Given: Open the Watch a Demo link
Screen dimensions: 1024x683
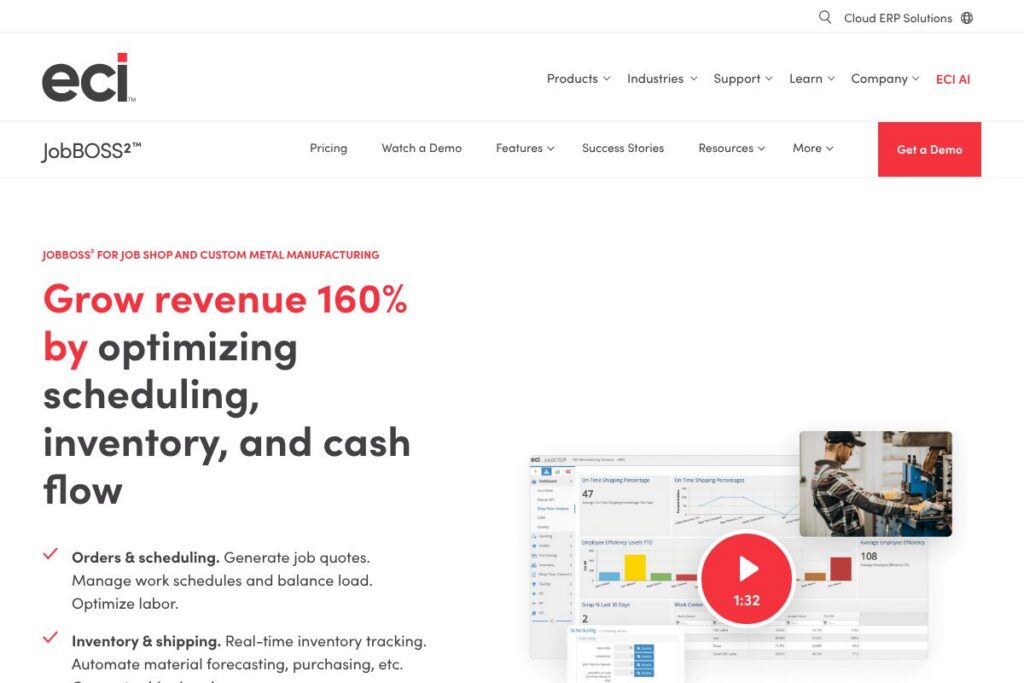Looking at the screenshot, I should (421, 148).
